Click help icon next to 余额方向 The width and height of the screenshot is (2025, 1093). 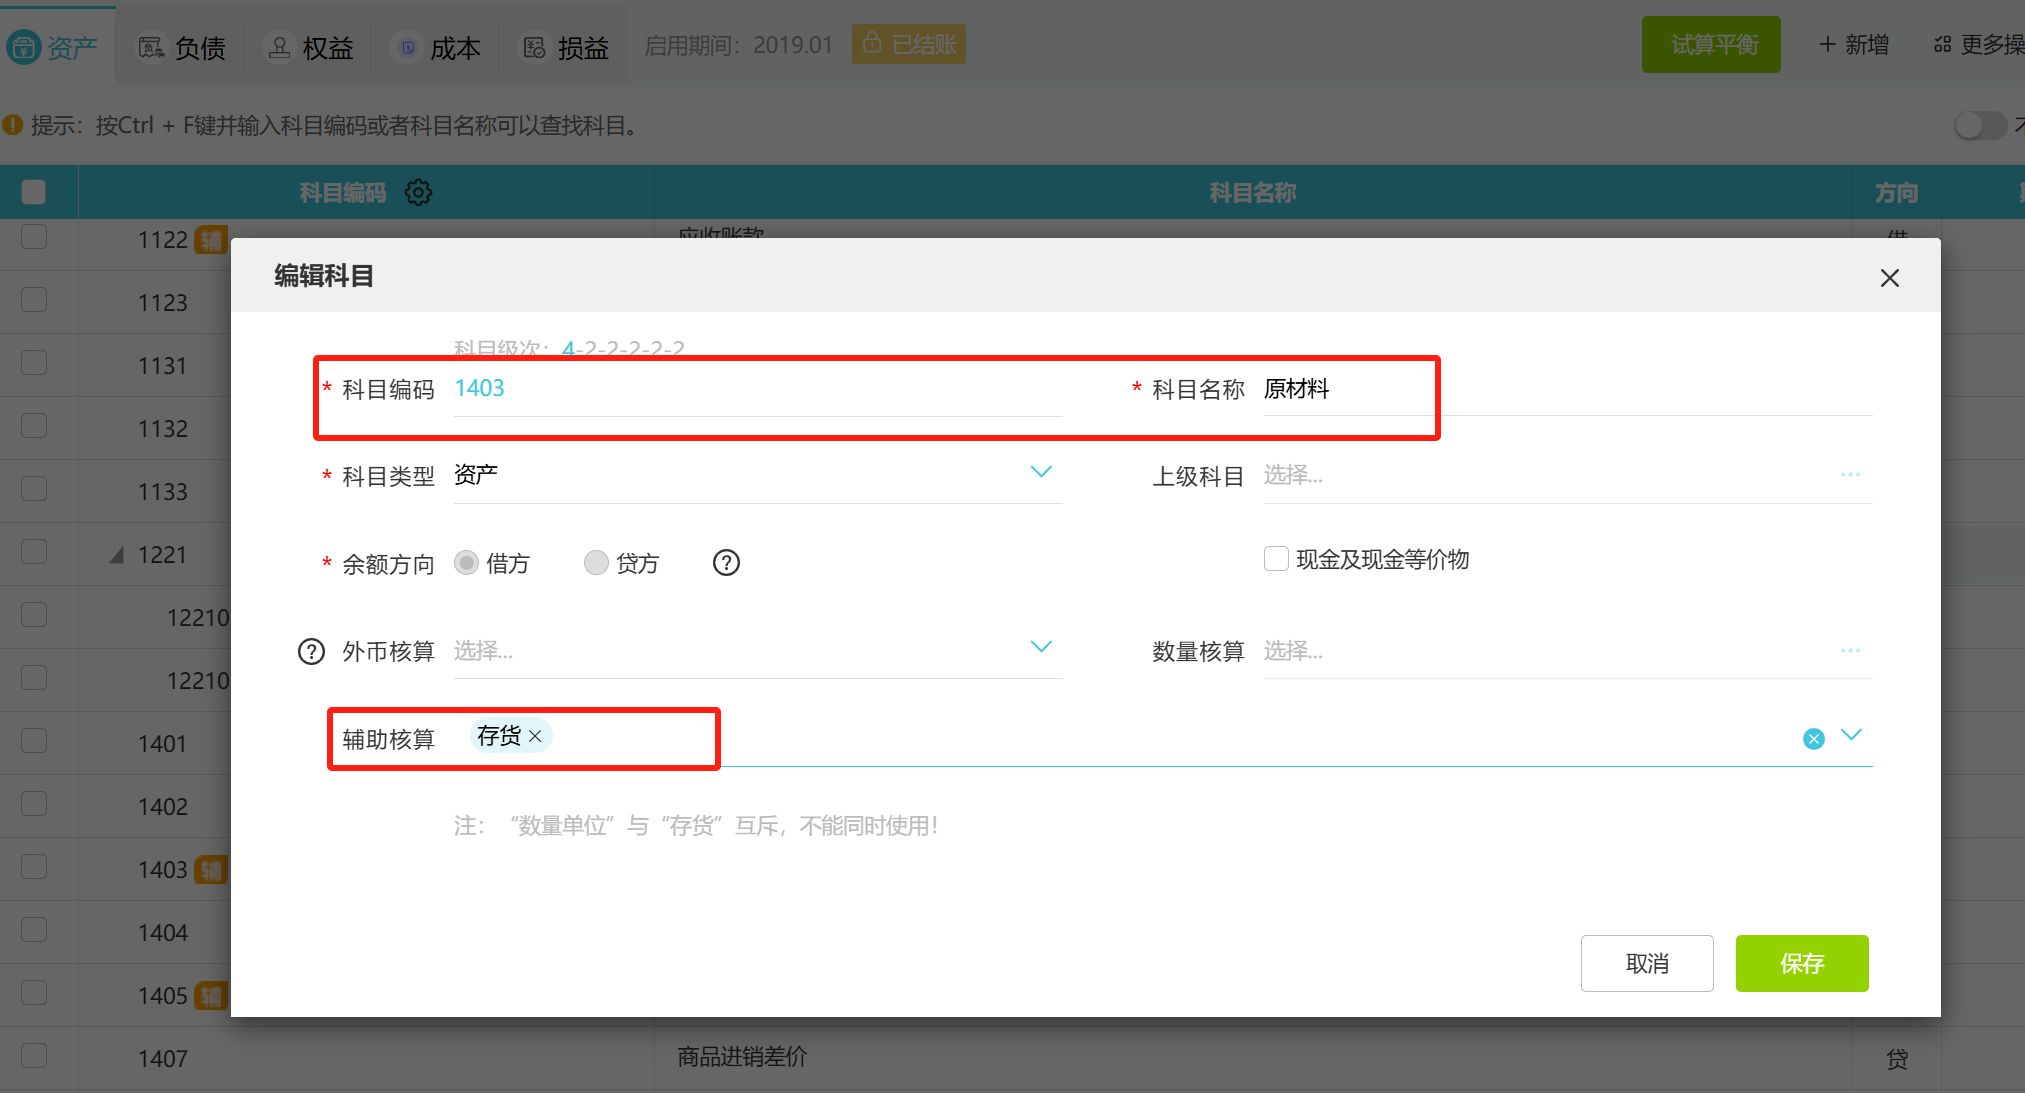(x=726, y=563)
